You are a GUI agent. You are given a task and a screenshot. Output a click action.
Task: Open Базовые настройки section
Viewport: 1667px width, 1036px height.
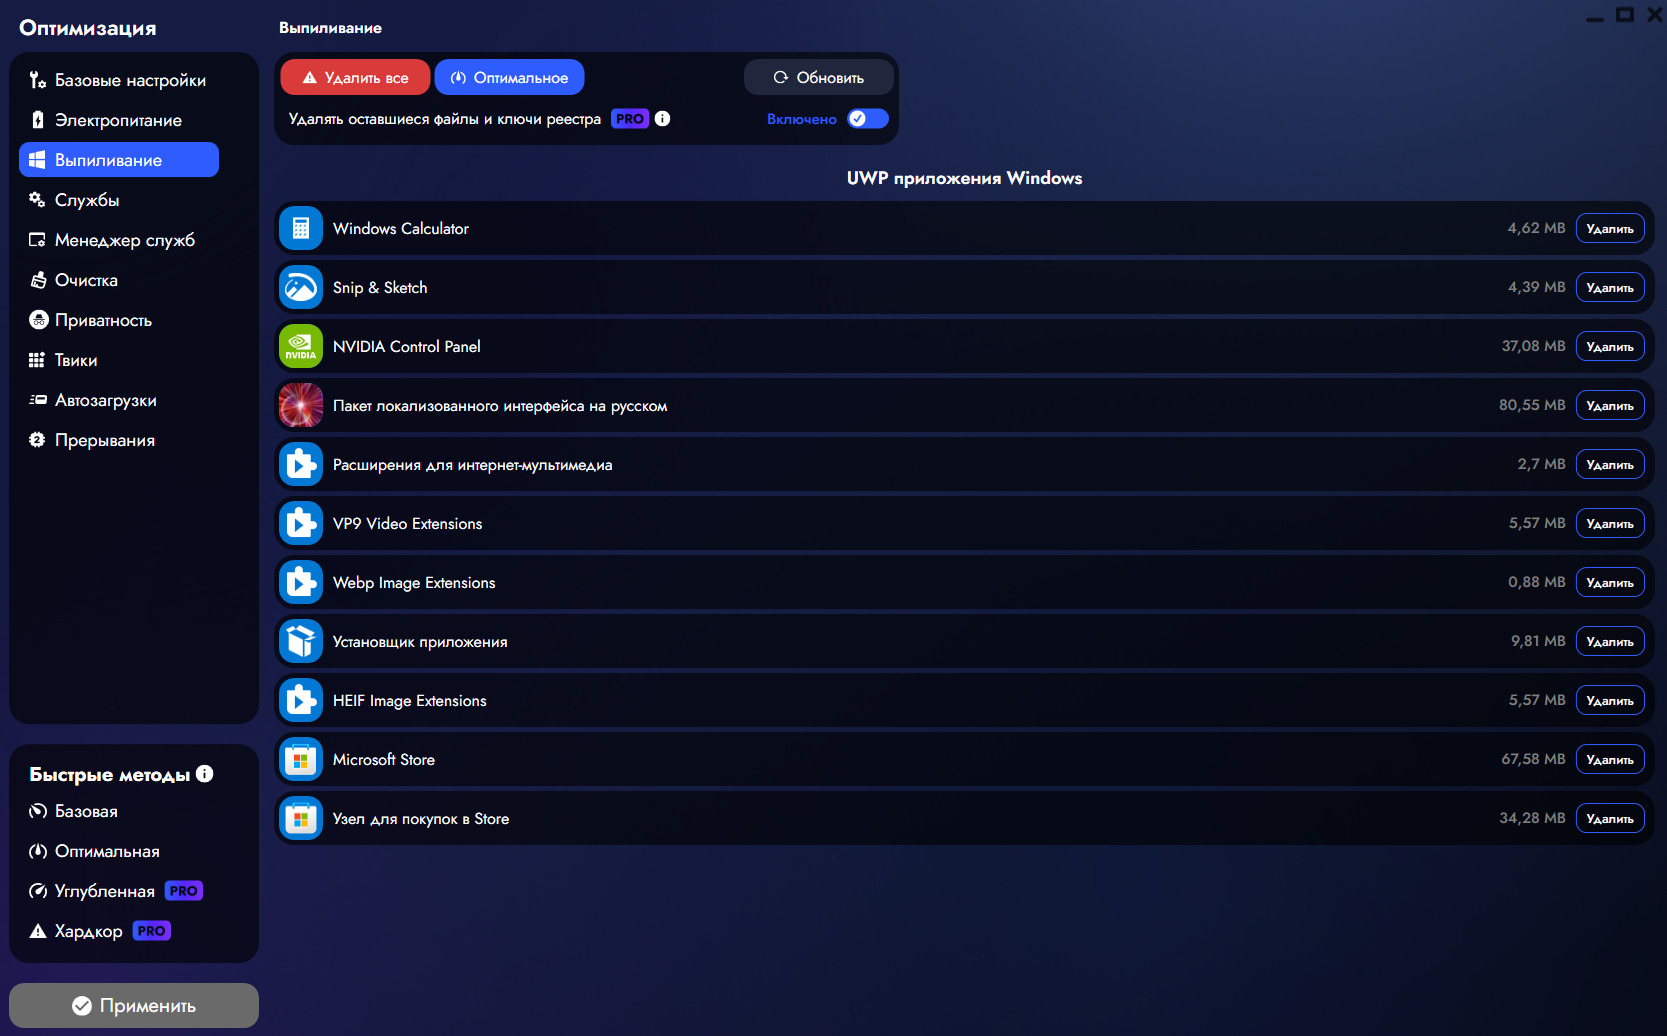[118, 80]
